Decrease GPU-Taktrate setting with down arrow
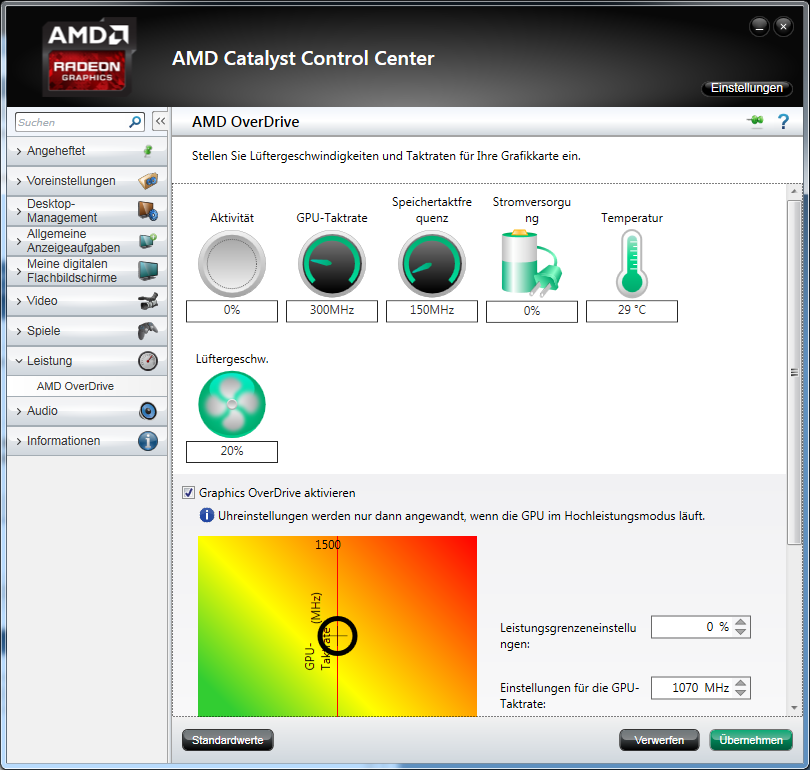The height and width of the screenshot is (770, 810). pyautogui.click(x=740, y=692)
